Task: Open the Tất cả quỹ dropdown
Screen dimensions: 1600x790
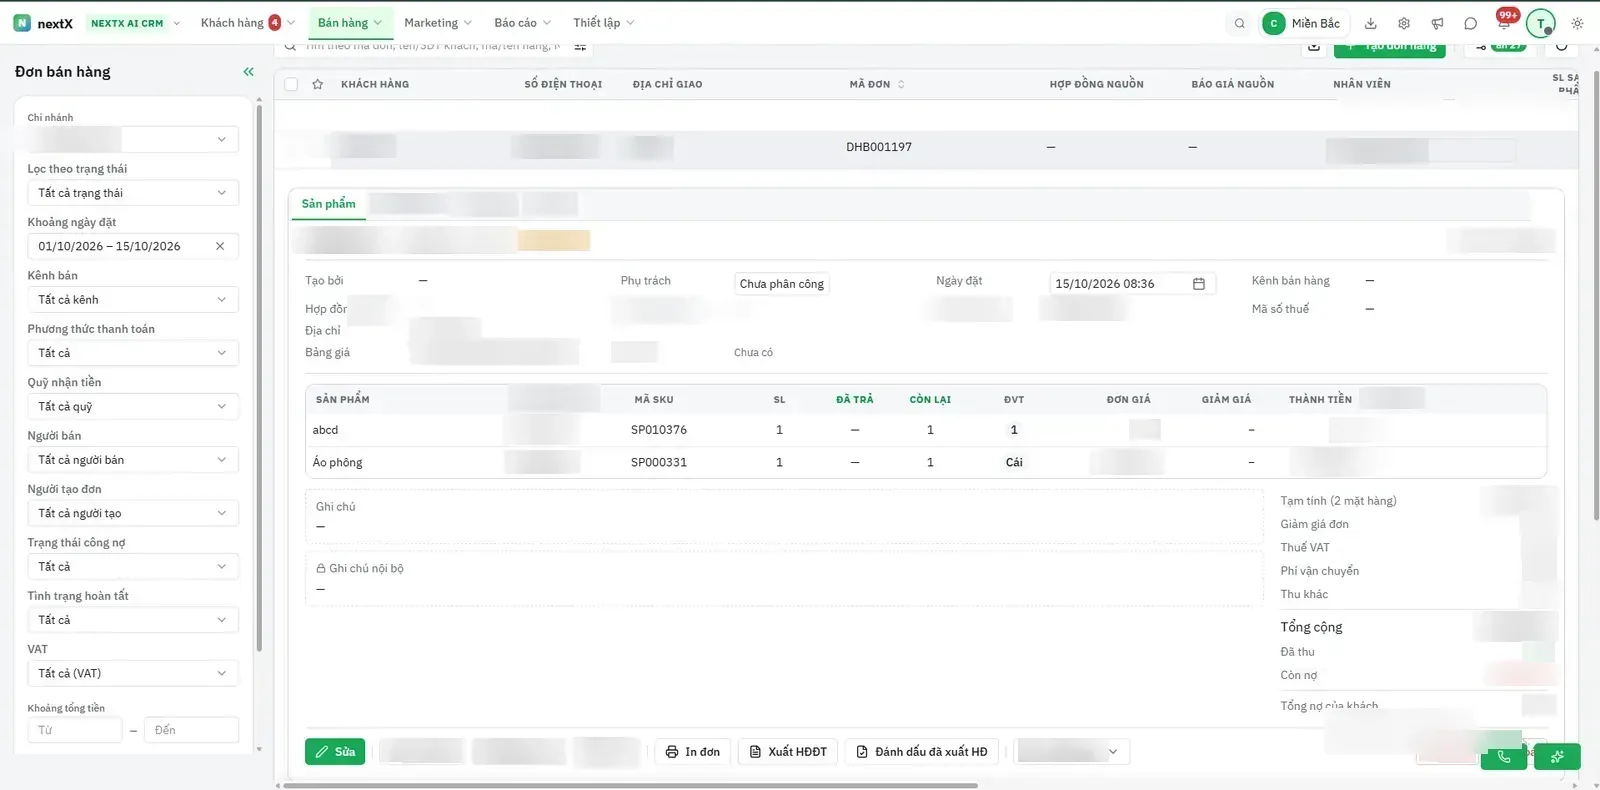Action: click(x=132, y=406)
